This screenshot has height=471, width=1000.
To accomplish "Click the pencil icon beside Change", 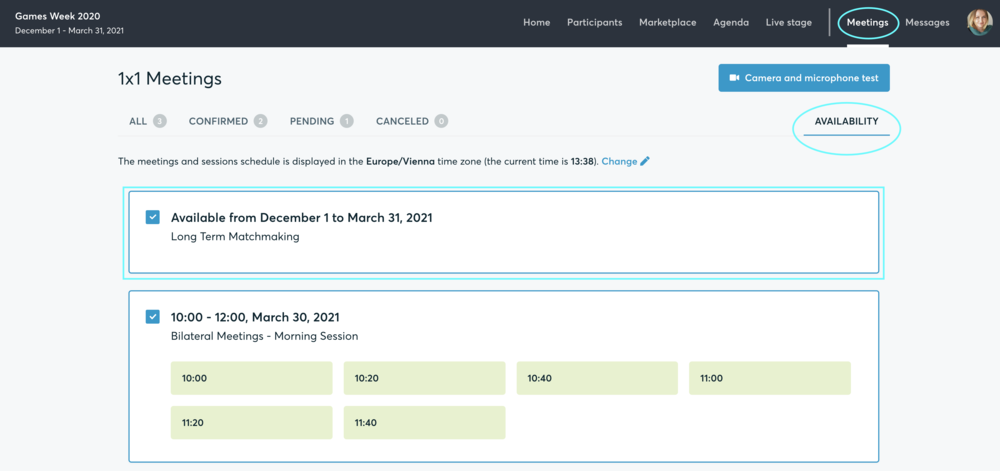I will [645, 161].
